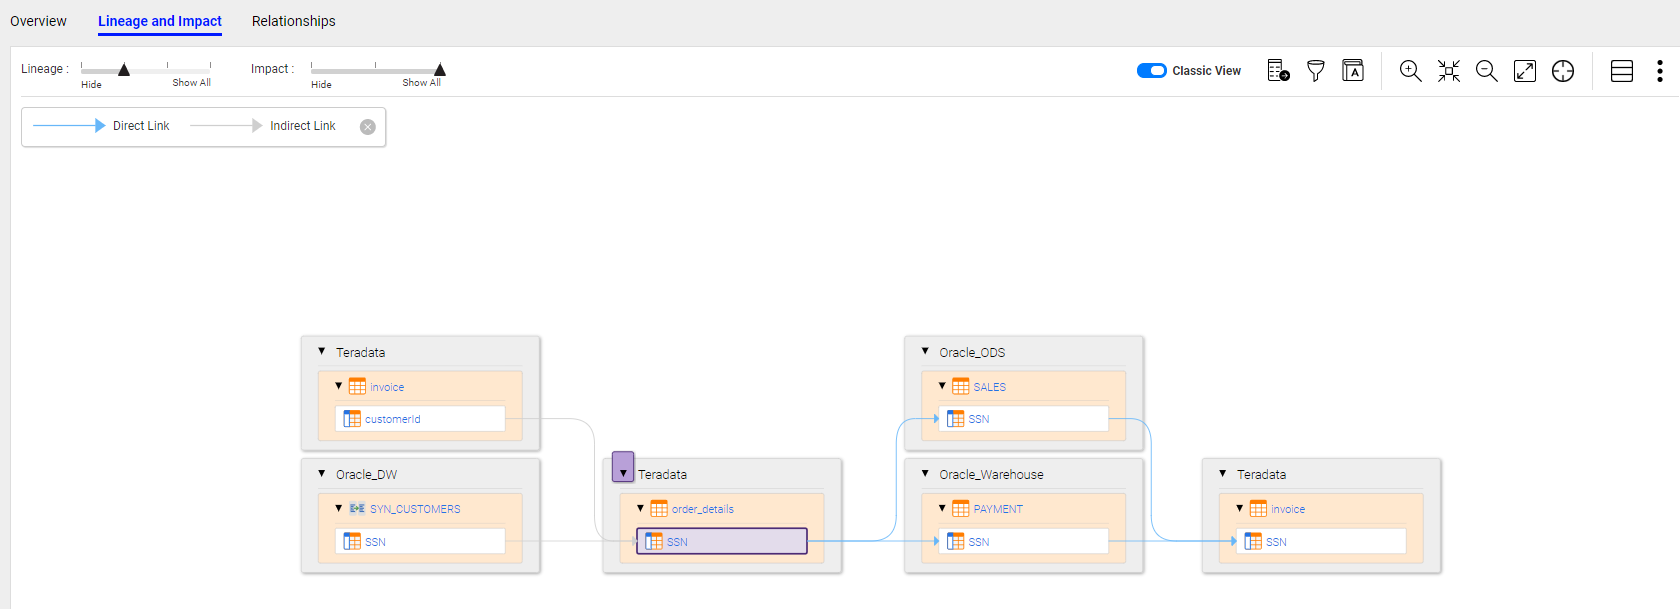Select the SSN column under SYN_CUSTOMERS
Screen dimensions: 1680x609
[420, 541]
